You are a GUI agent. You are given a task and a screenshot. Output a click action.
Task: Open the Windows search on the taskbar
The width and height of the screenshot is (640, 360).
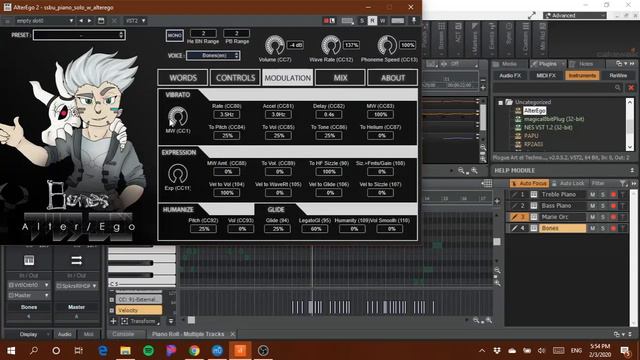34,351
